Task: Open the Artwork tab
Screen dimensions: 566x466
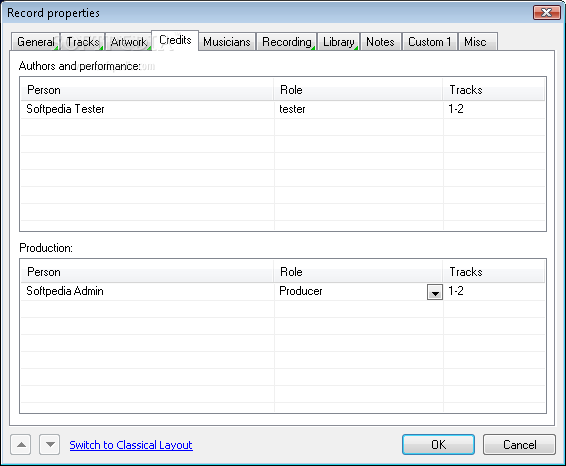Action: pos(128,42)
